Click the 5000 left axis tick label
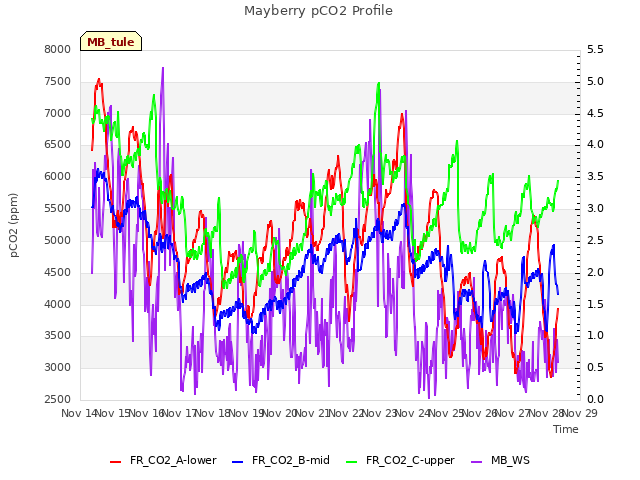Image resolution: width=640 pixels, height=480 pixels. point(58,240)
